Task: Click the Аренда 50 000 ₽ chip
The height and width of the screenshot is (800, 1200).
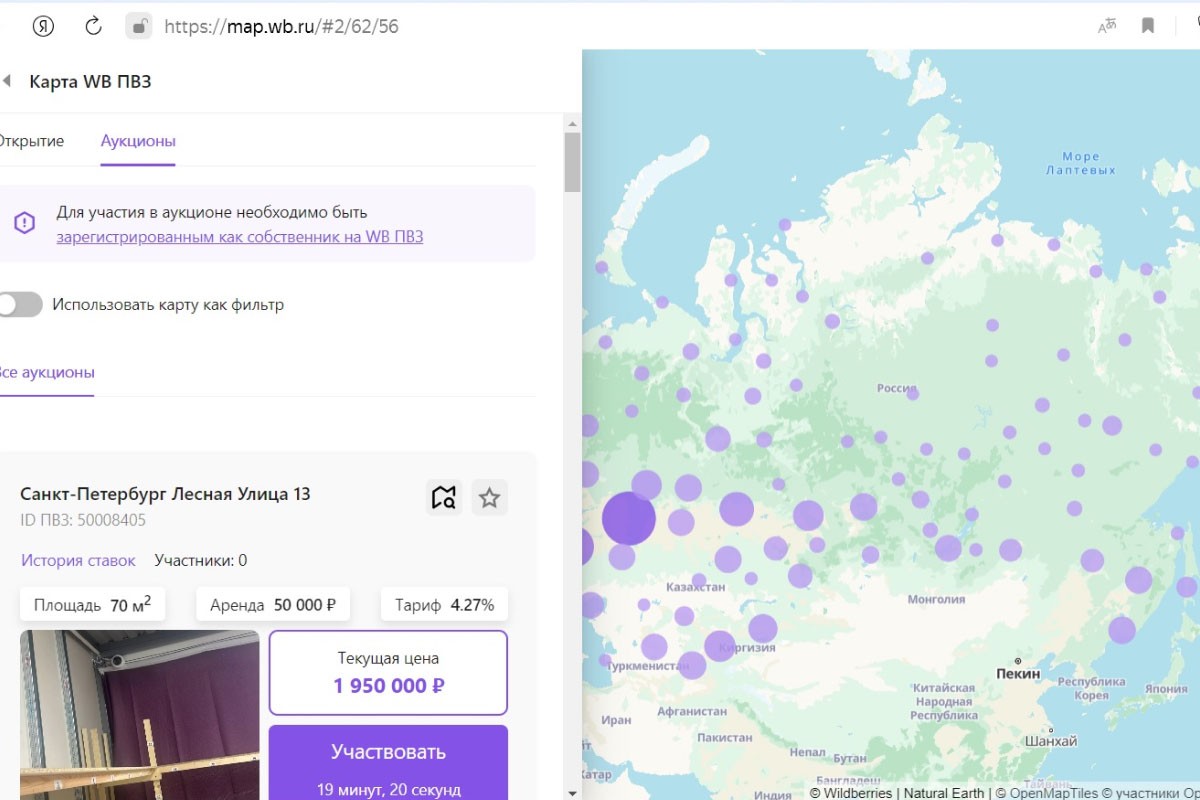Action: (x=273, y=604)
